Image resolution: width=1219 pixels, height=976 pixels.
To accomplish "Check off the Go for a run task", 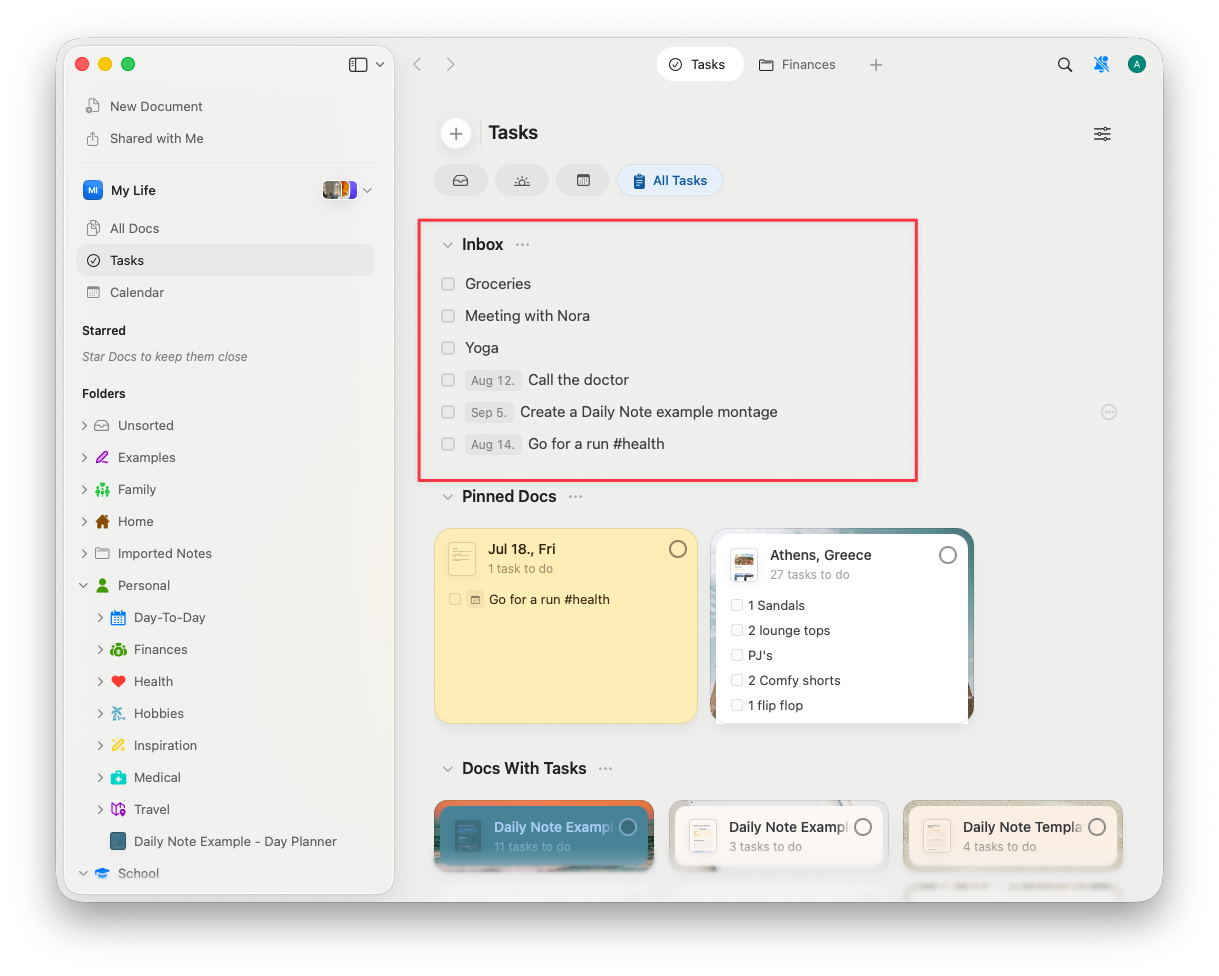I will point(447,444).
